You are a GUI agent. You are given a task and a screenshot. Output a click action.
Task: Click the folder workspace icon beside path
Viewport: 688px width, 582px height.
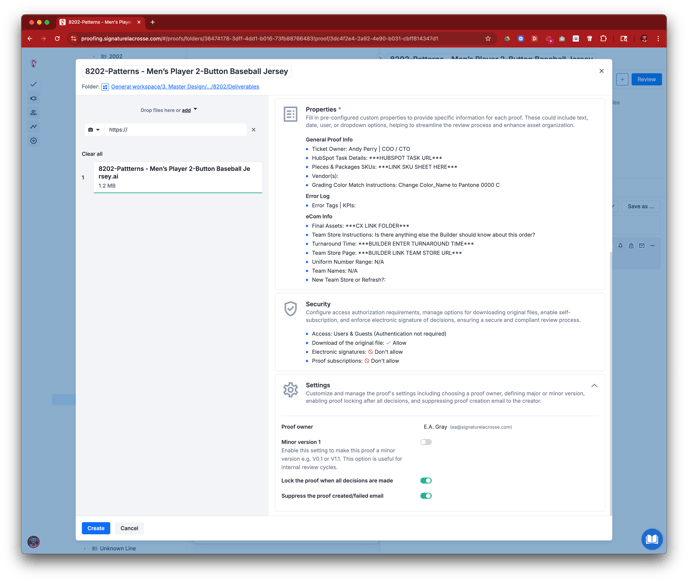pos(105,87)
